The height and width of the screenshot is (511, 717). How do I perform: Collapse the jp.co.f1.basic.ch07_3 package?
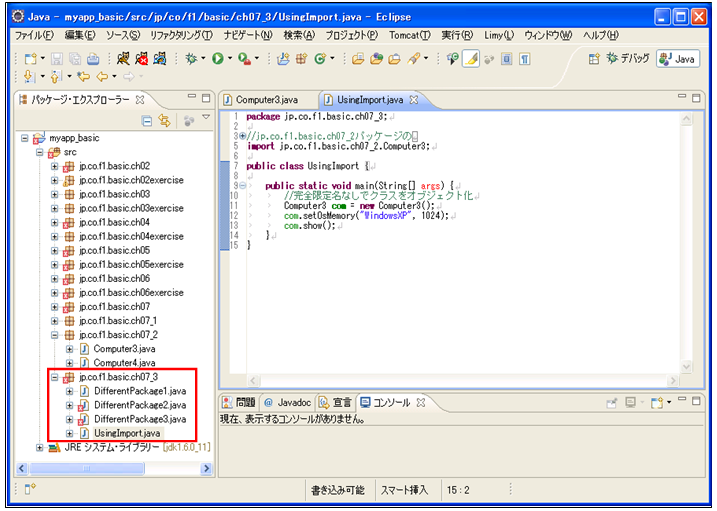pos(56,377)
